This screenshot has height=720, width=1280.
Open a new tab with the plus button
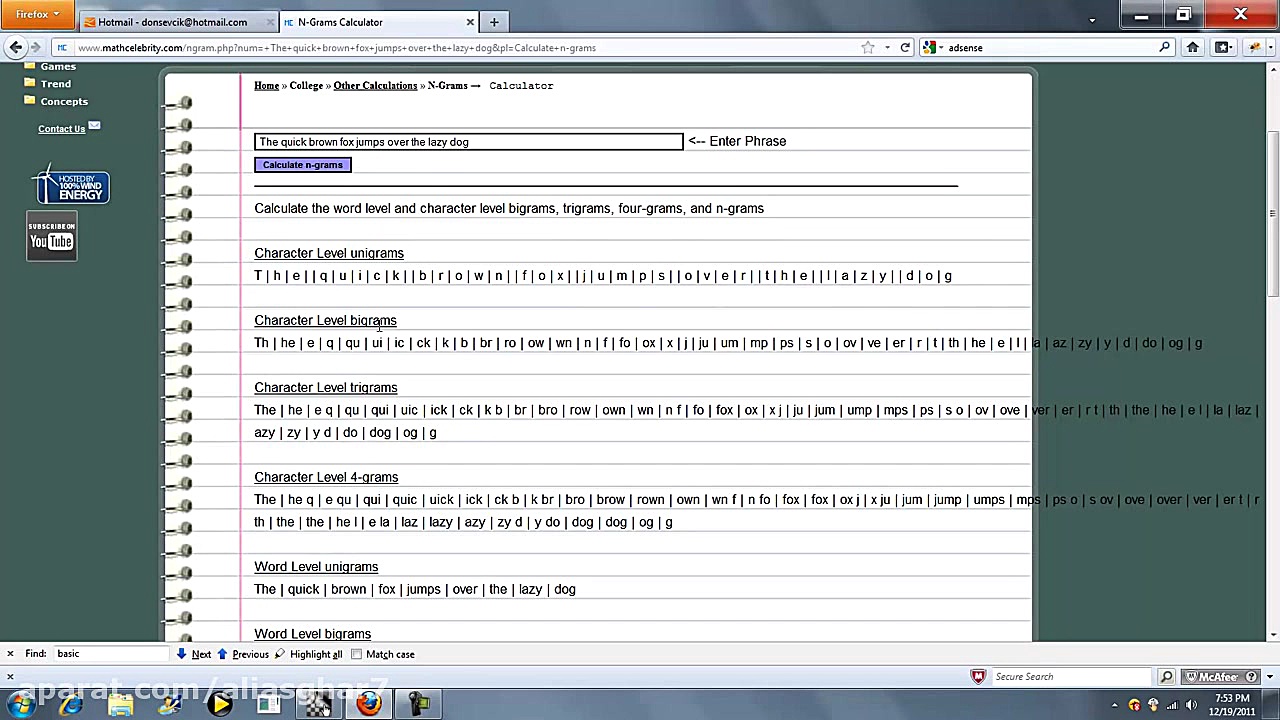[x=494, y=22]
